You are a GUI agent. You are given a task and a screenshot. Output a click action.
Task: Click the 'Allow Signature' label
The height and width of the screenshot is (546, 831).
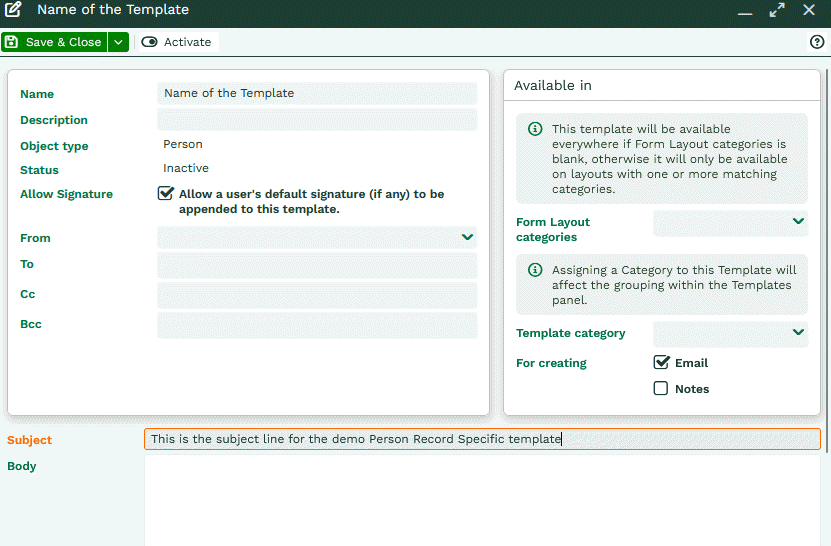[66, 194]
